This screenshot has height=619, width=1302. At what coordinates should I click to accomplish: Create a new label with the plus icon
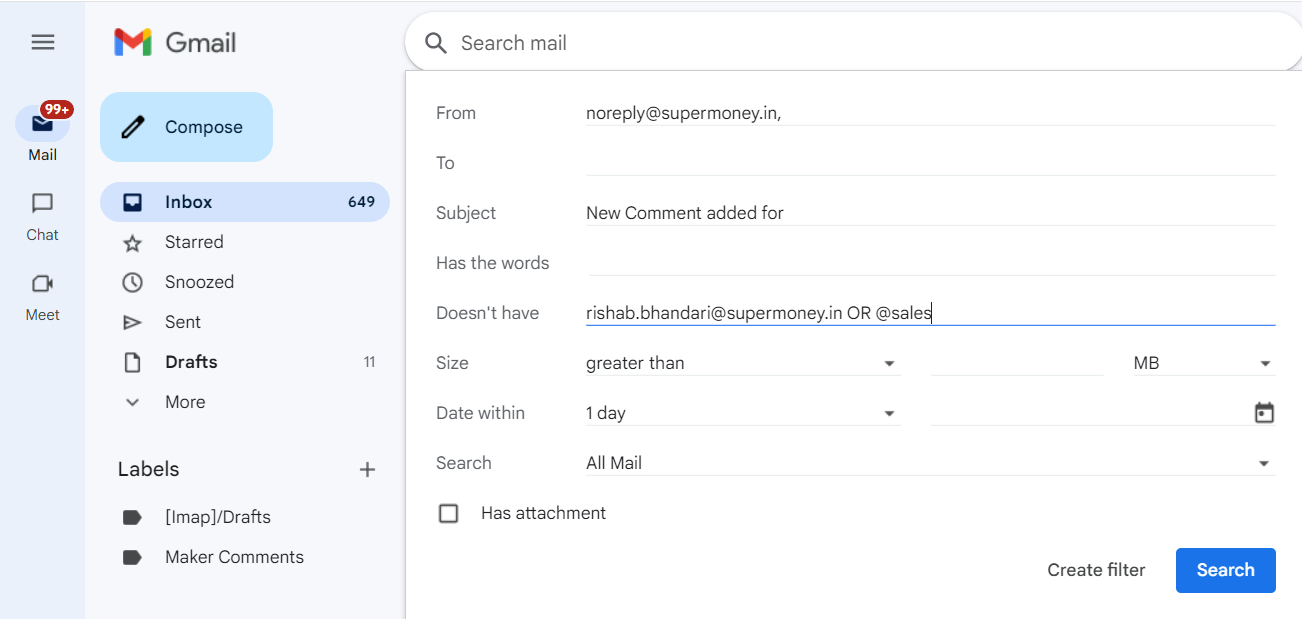click(368, 469)
